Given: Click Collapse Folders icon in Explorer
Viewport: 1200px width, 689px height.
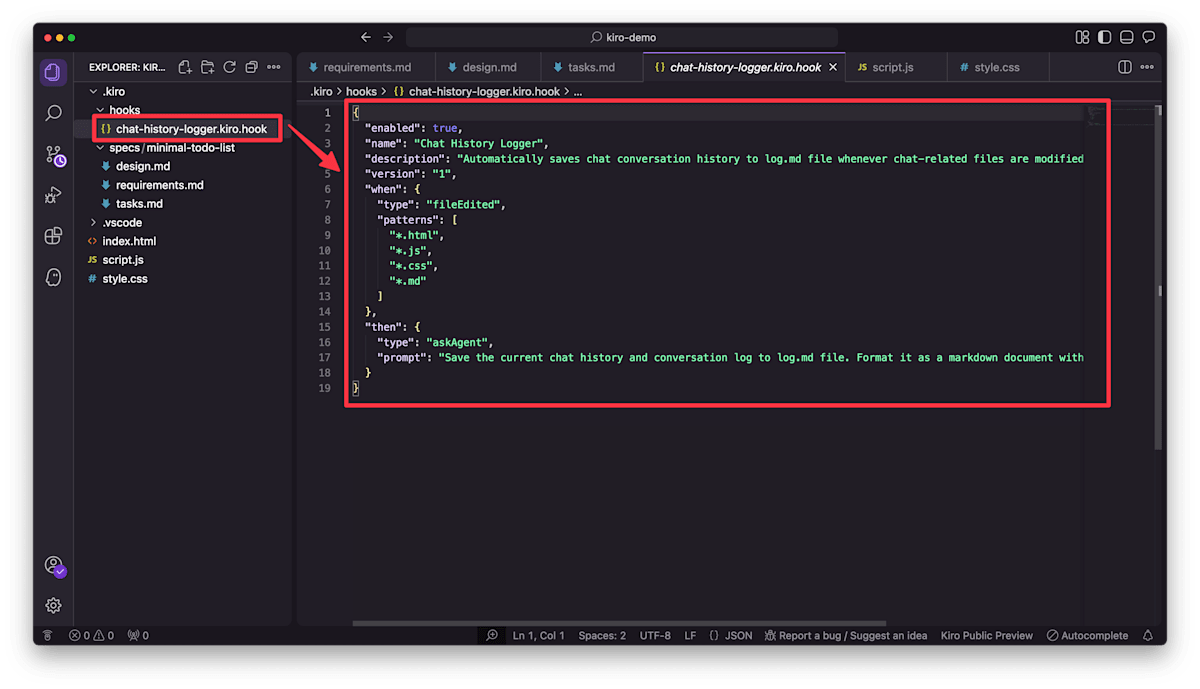Looking at the screenshot, I should [x=251, y=67].
